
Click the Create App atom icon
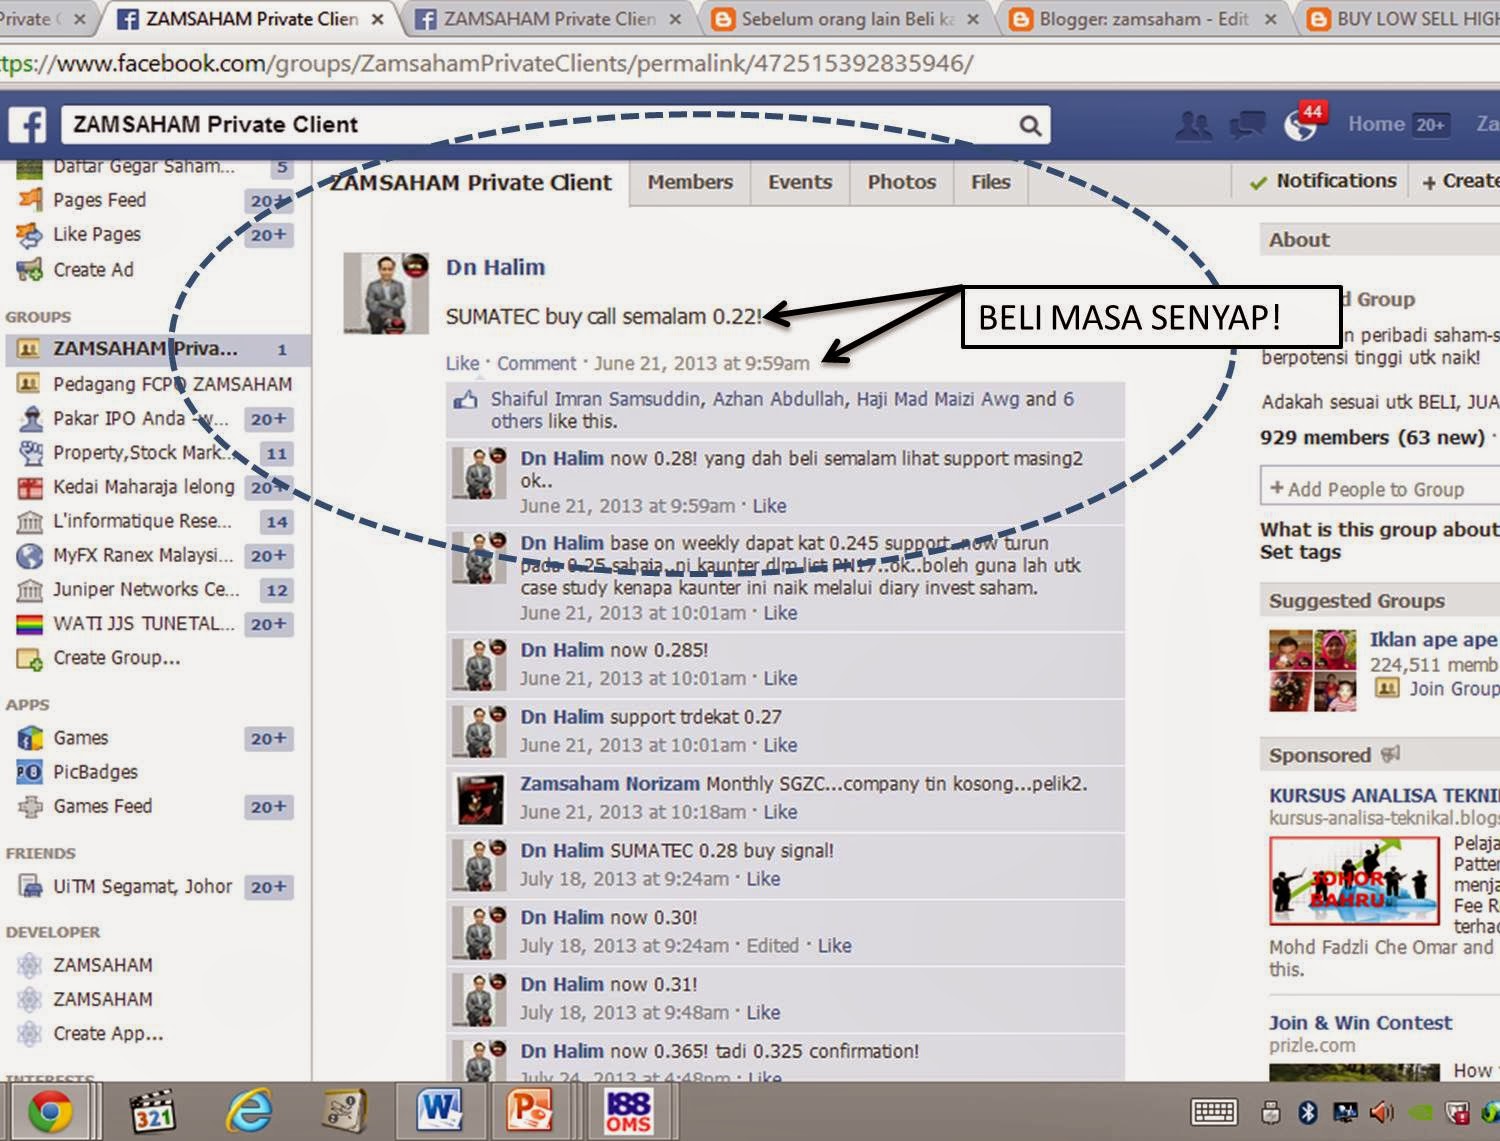(30, 1033)
